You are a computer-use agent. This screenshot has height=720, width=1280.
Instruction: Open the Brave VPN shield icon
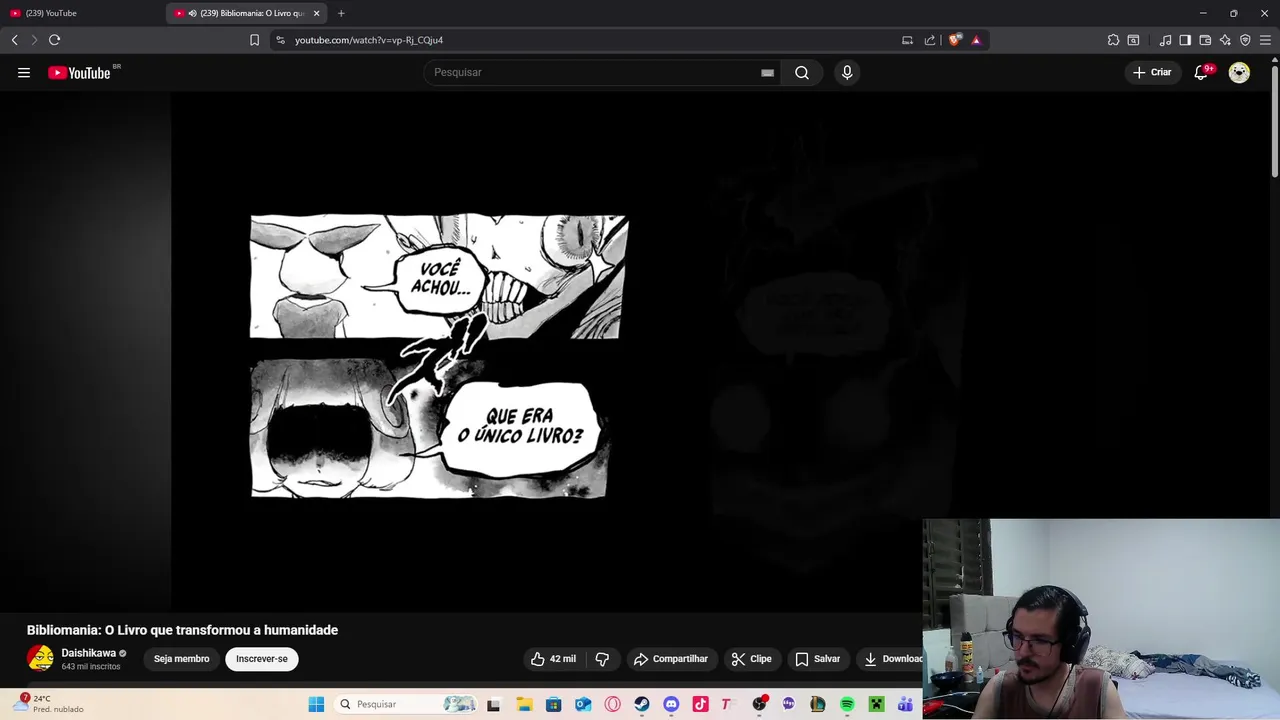click(1245, 40)
